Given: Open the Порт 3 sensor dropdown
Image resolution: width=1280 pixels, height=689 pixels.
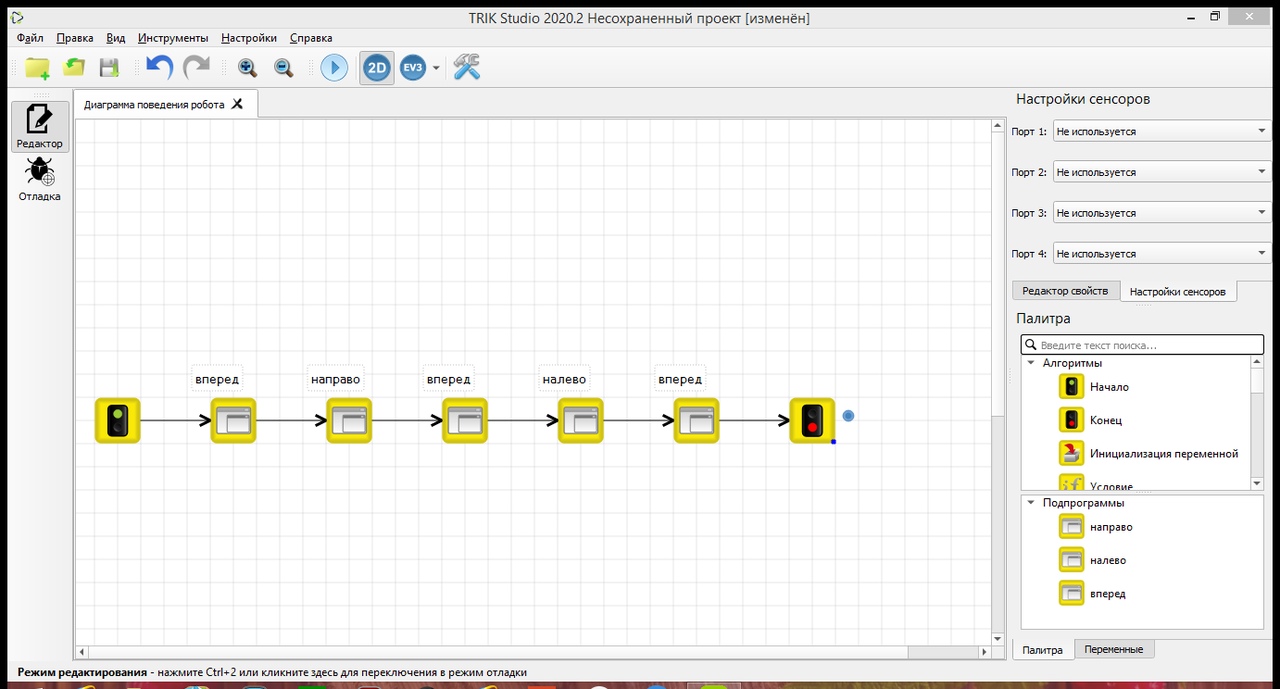Looking at the screenshot, I should pos(1161,213).
